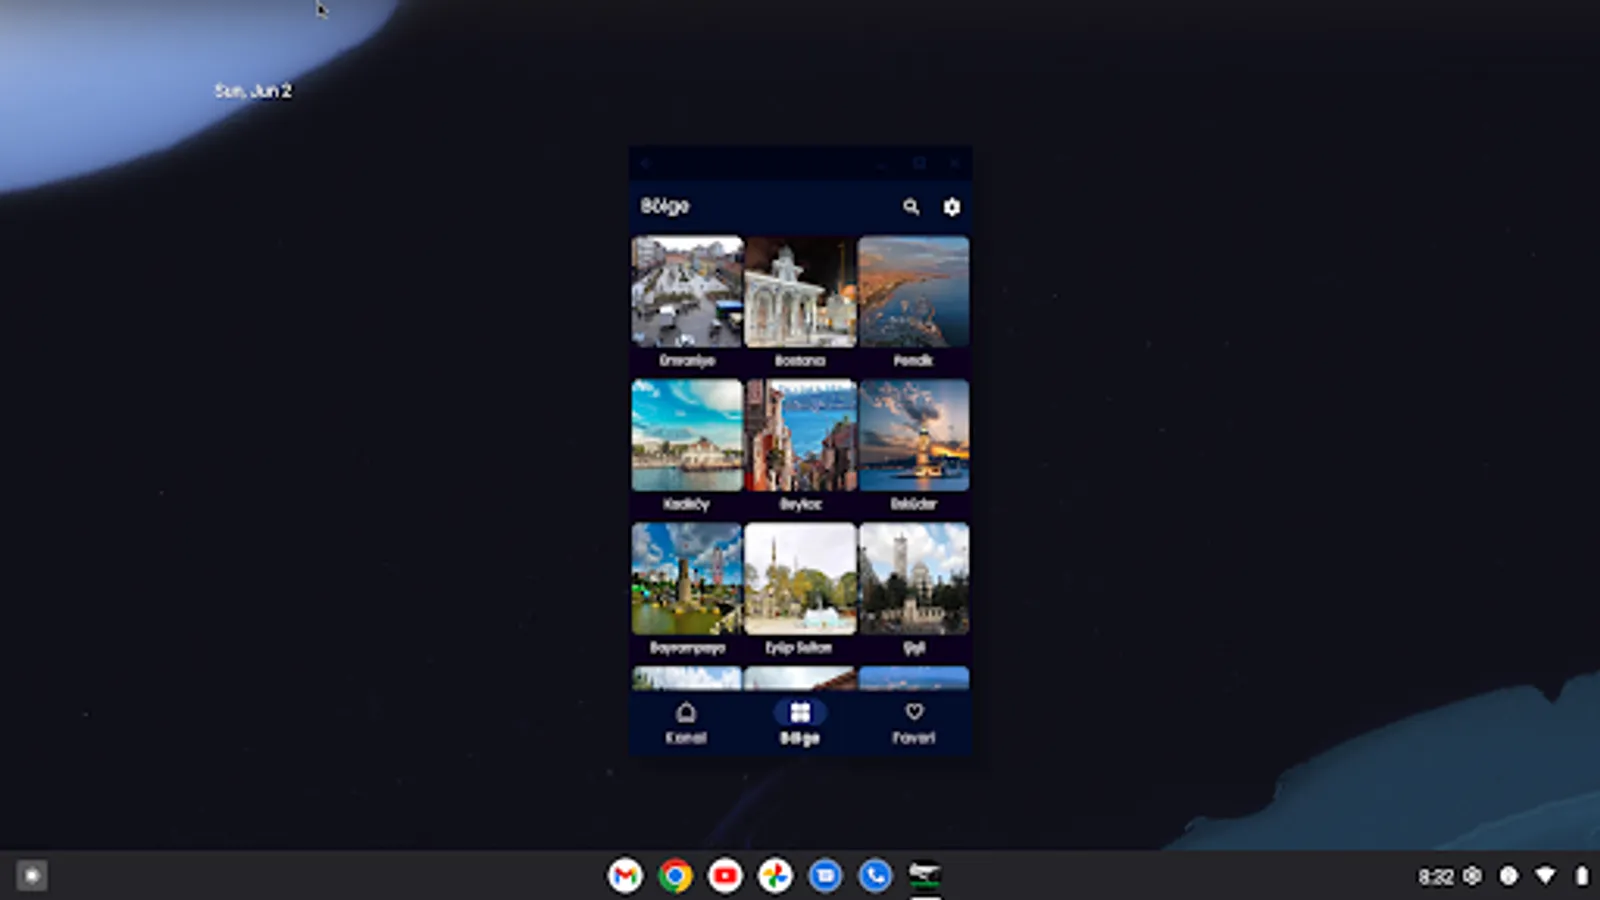Open YouTube from the shelf
The height and width of the screenshot is (900, 1600).
(x=724, y=875)
